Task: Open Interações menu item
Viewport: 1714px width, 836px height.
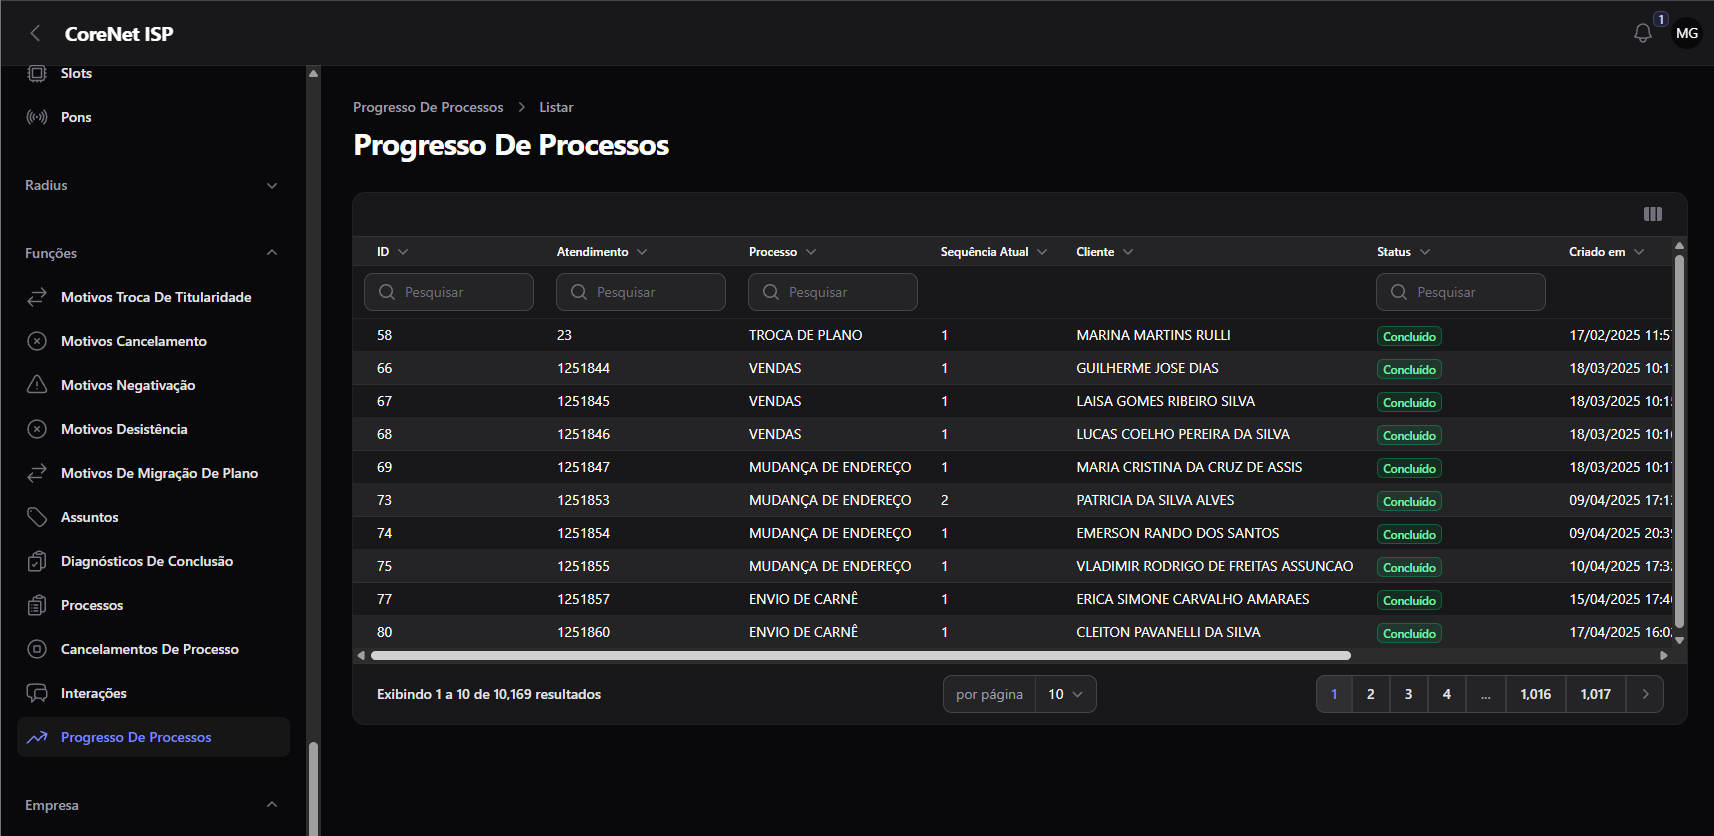Action: [x=153, y=693]
